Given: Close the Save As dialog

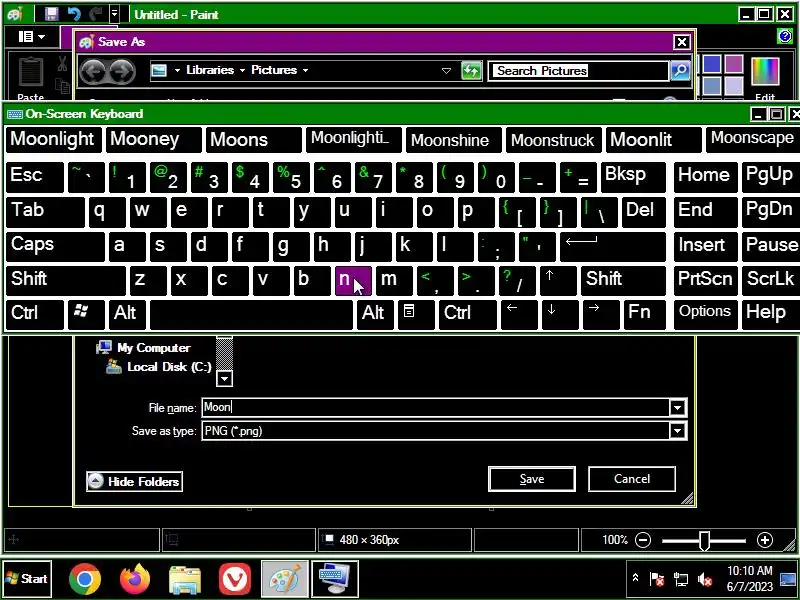Looking at the screenshot, I should (x=682, y=42).
